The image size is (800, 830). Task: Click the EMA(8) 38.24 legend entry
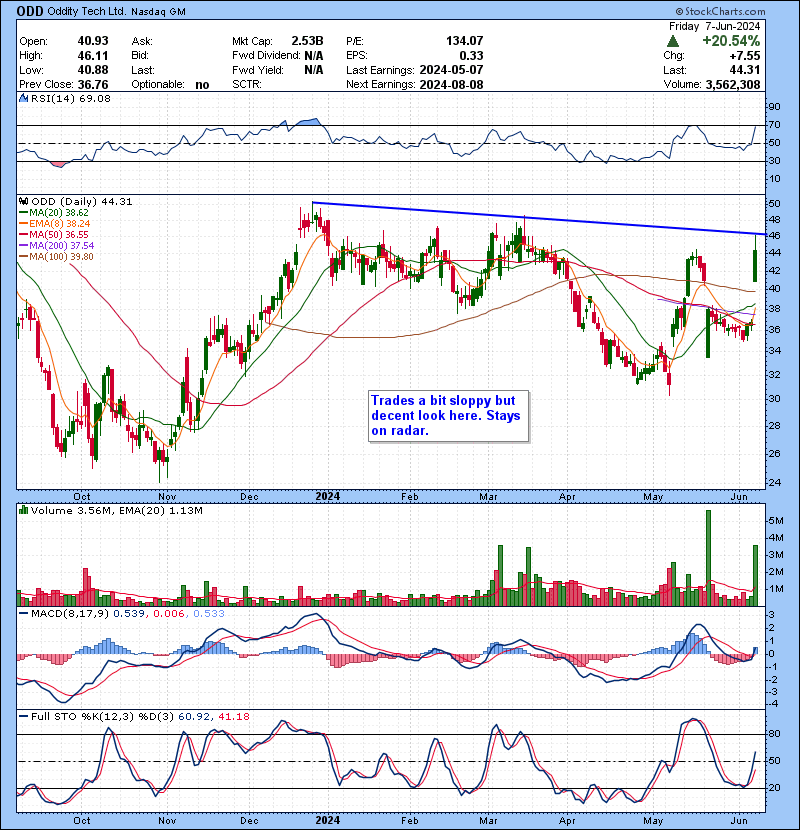coord(55,224)
